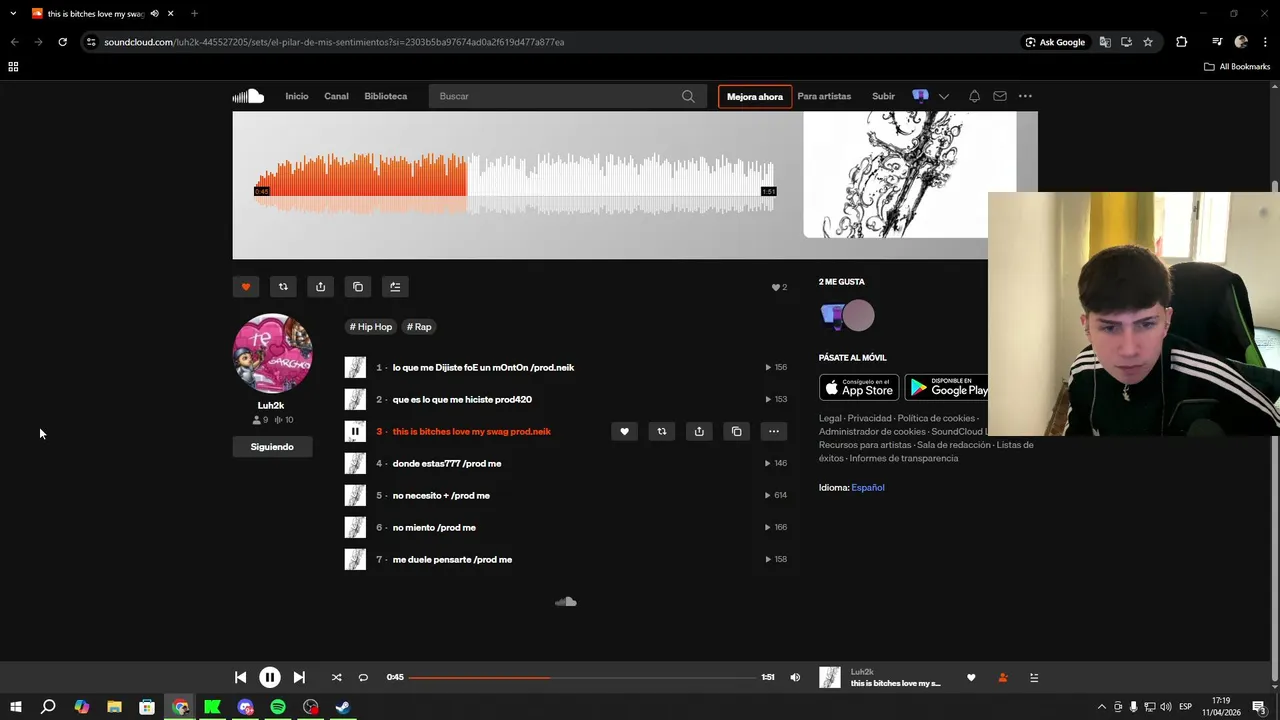Viewport: 1280px width, 720px height.
Task: Bookmark page with the star icon
Action: coord(1148,42)
